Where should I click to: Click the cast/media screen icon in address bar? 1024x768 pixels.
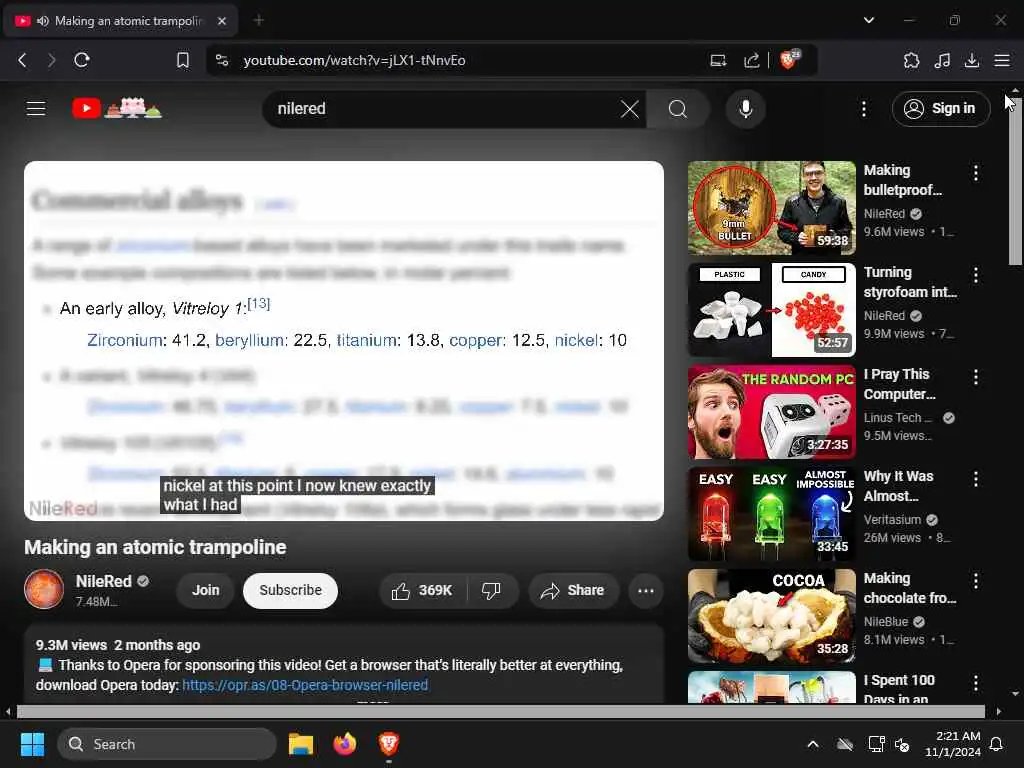point(718,60)
